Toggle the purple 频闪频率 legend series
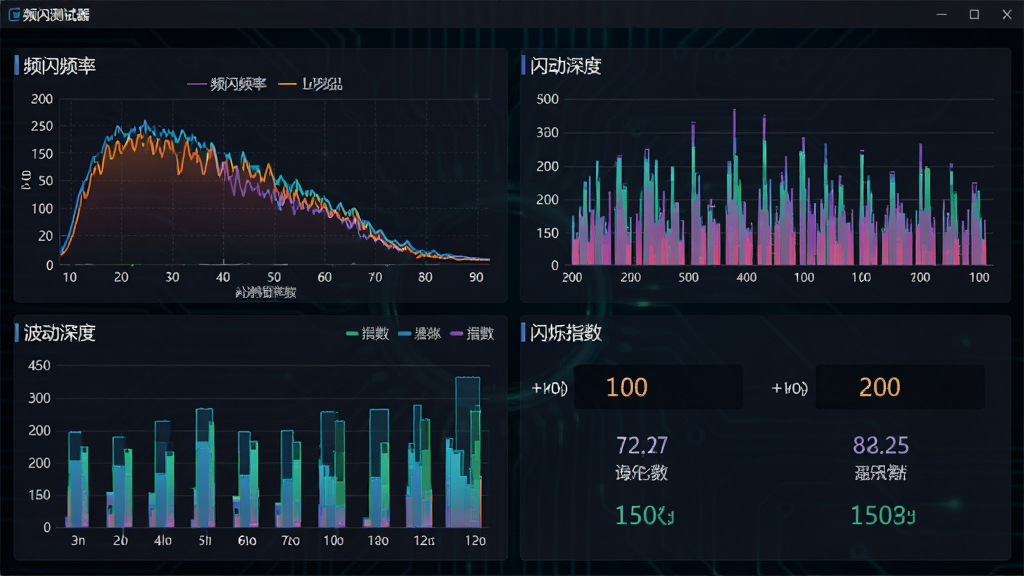1024x576 pixels. [x=227, y=84]
